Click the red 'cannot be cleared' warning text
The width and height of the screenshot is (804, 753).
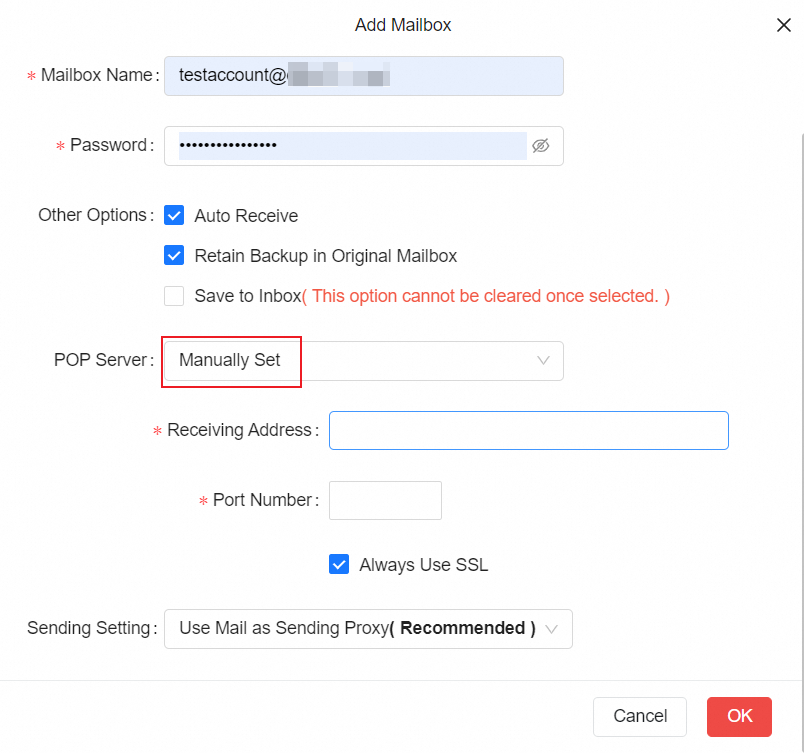pyautogui.click(x=486, y=296)
